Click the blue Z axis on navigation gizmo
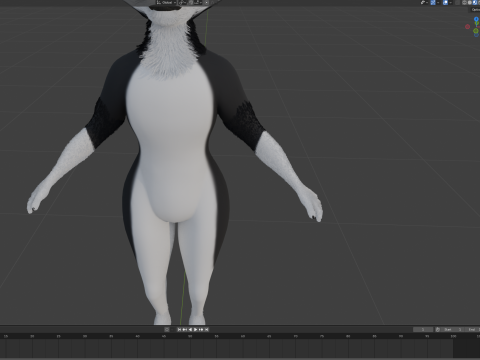 point(476,19)
